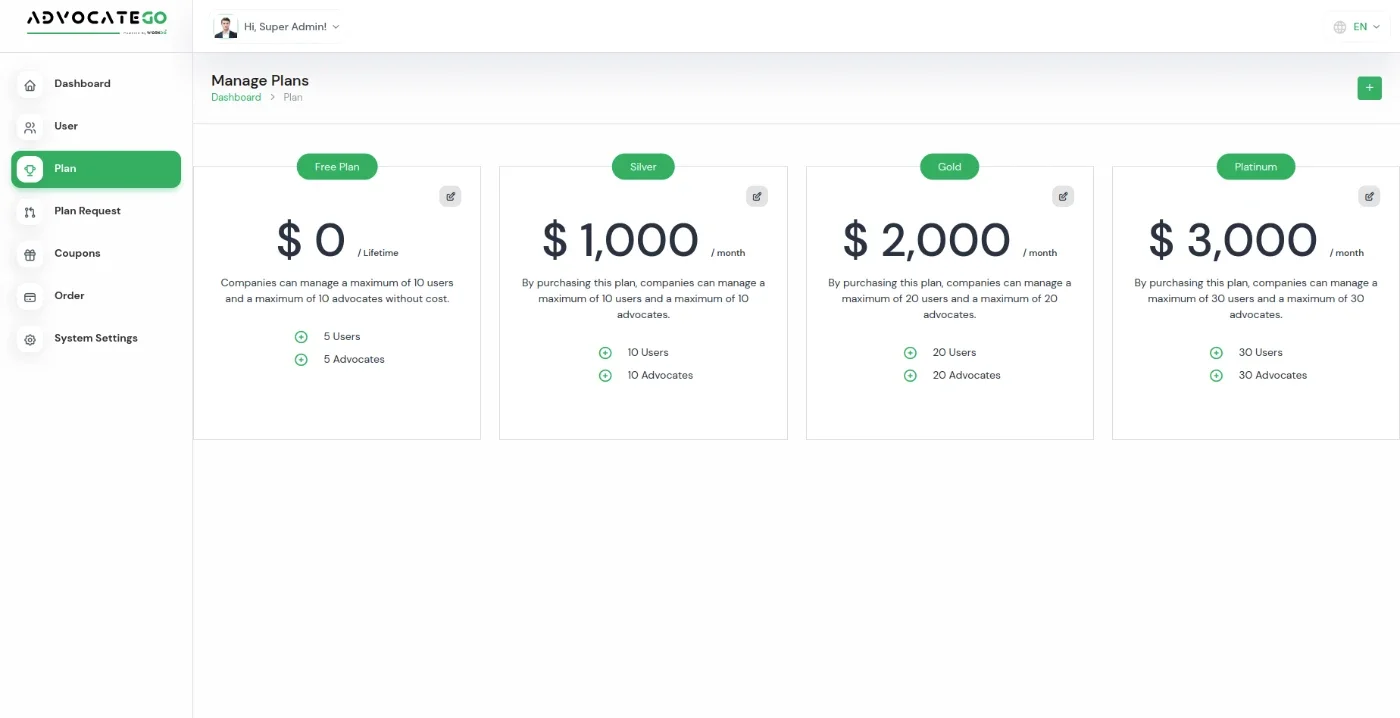
Task: Open System Settings gear icon
Action: point(30,340)
